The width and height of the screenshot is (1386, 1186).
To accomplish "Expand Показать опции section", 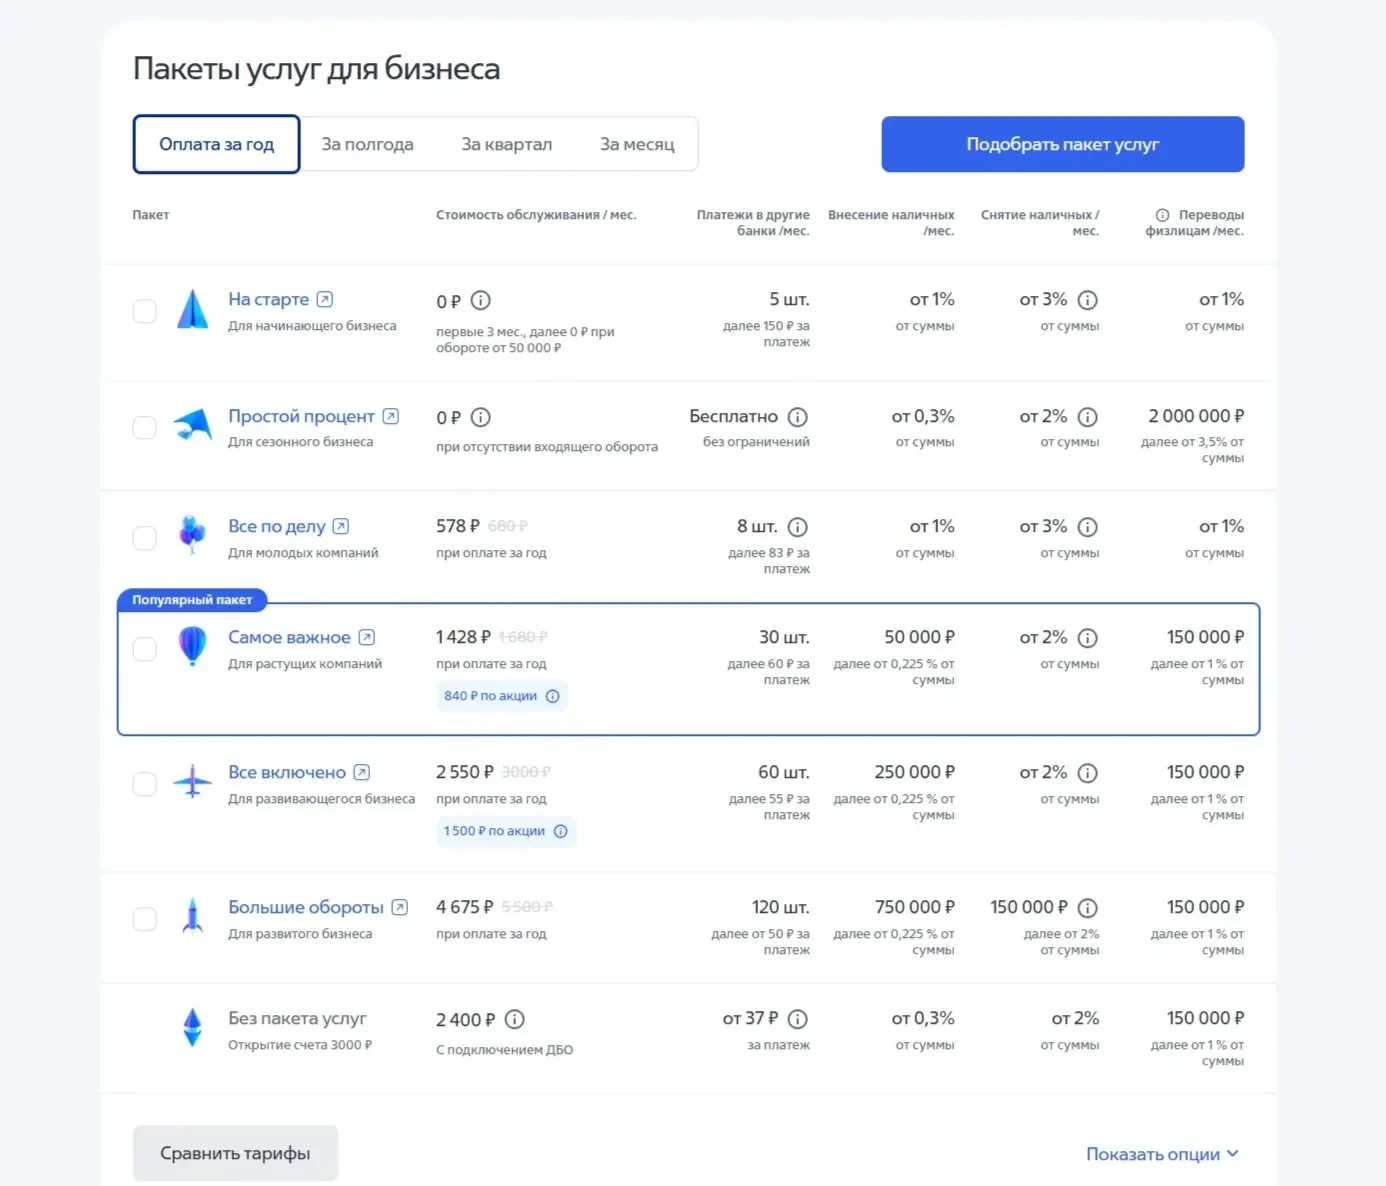I will [1163, 1154].
